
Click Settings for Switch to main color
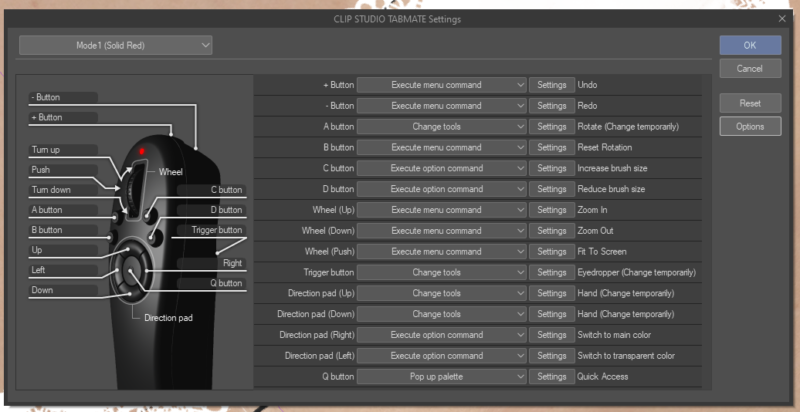tap(552, 335)
